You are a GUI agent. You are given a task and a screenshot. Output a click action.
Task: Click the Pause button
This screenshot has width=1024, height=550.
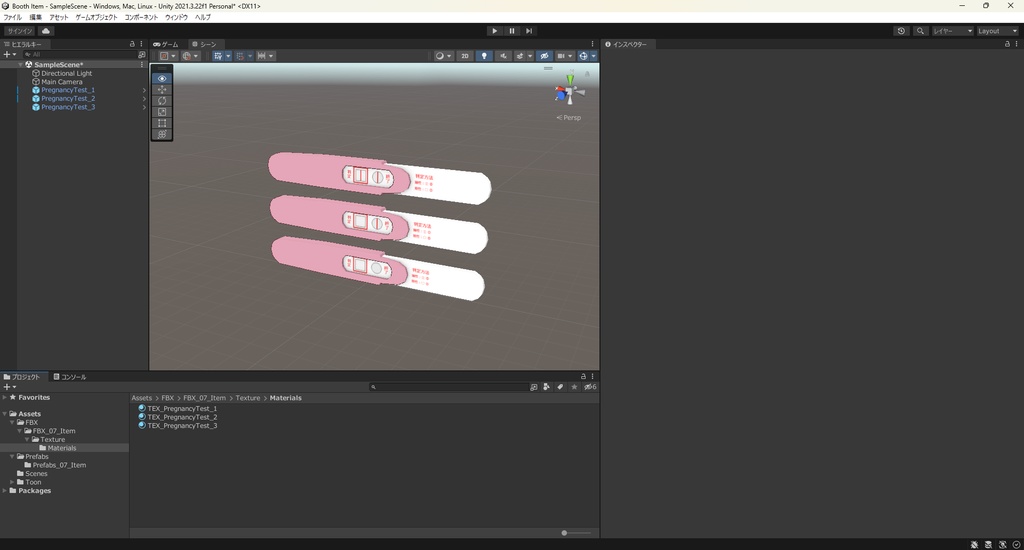tap(512, 31)
